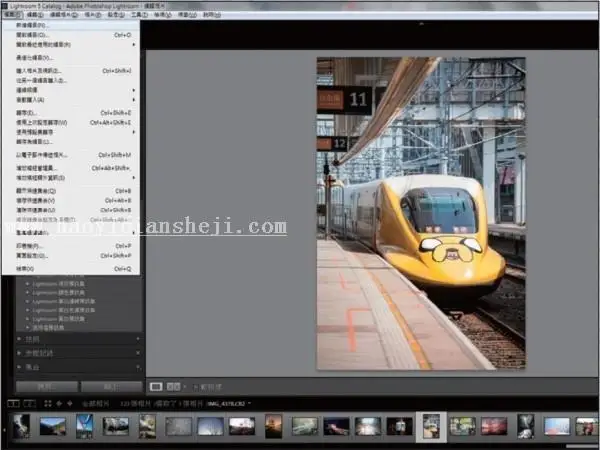Open the Tools (T) menu in menu bar

[x=139, y=15]
